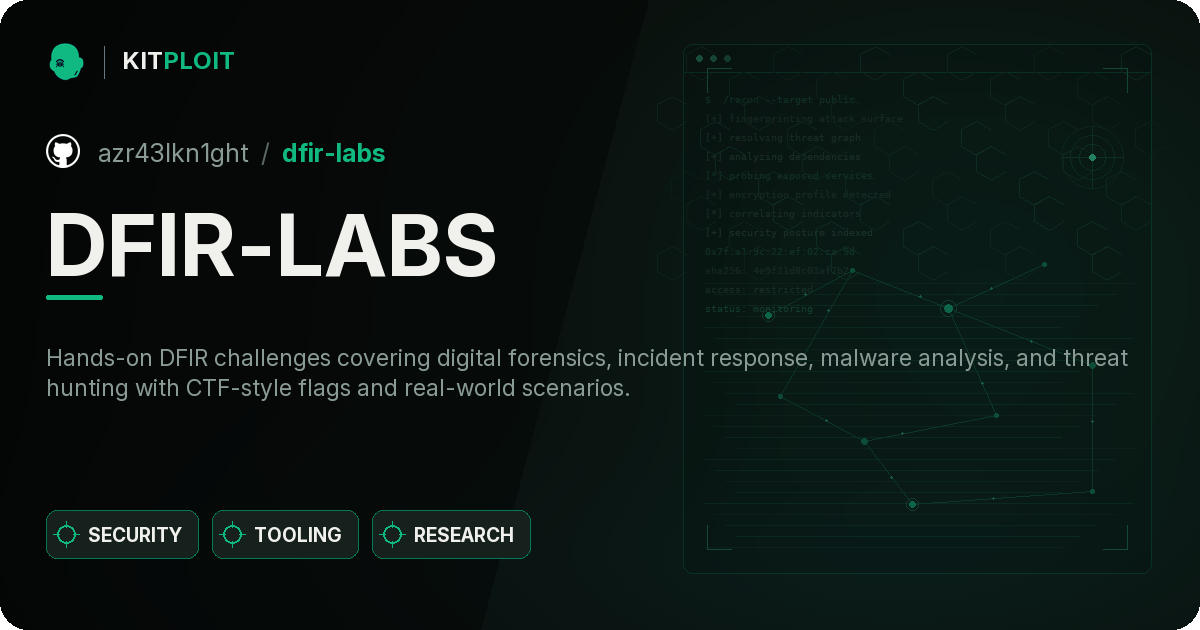Select the TOOLING tag badge
The image size is (1200, 630).
tap(285, 535)
